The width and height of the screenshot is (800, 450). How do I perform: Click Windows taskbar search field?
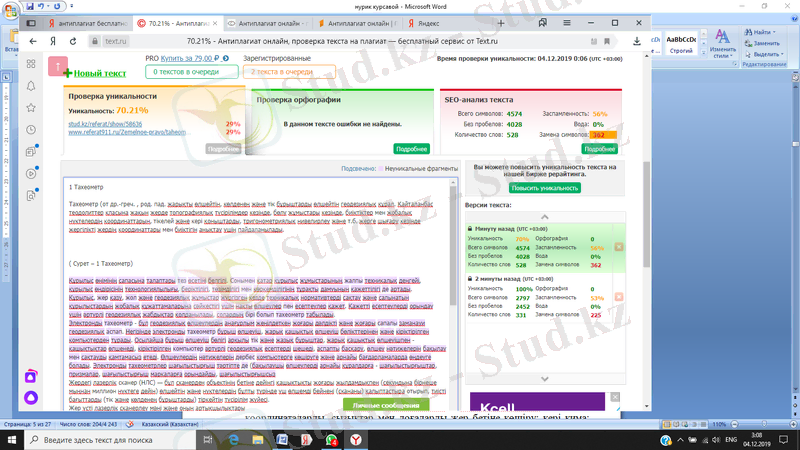[x=110, y=440]
